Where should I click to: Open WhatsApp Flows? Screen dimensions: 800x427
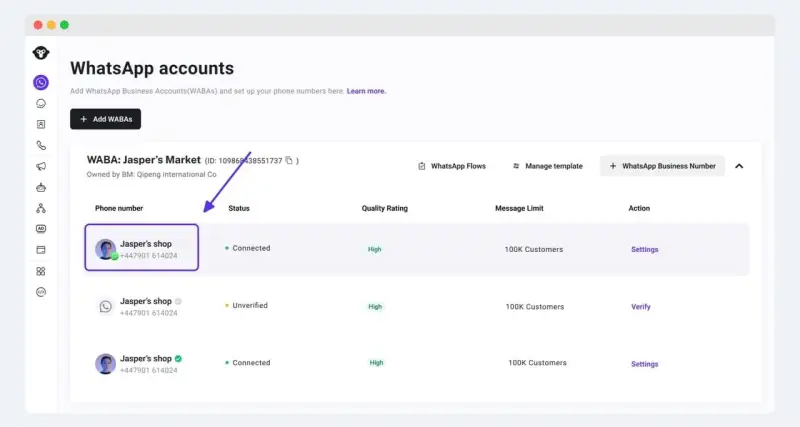[x=451, y=166]
